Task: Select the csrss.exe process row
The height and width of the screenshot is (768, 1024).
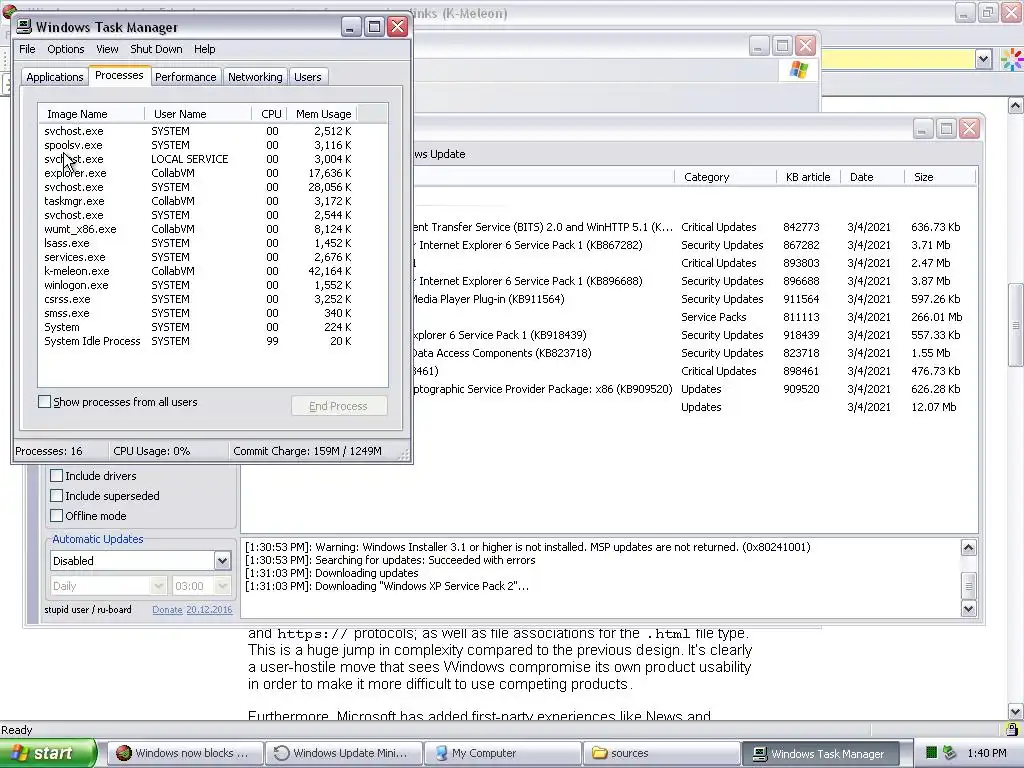Action: tap(198, 299)
